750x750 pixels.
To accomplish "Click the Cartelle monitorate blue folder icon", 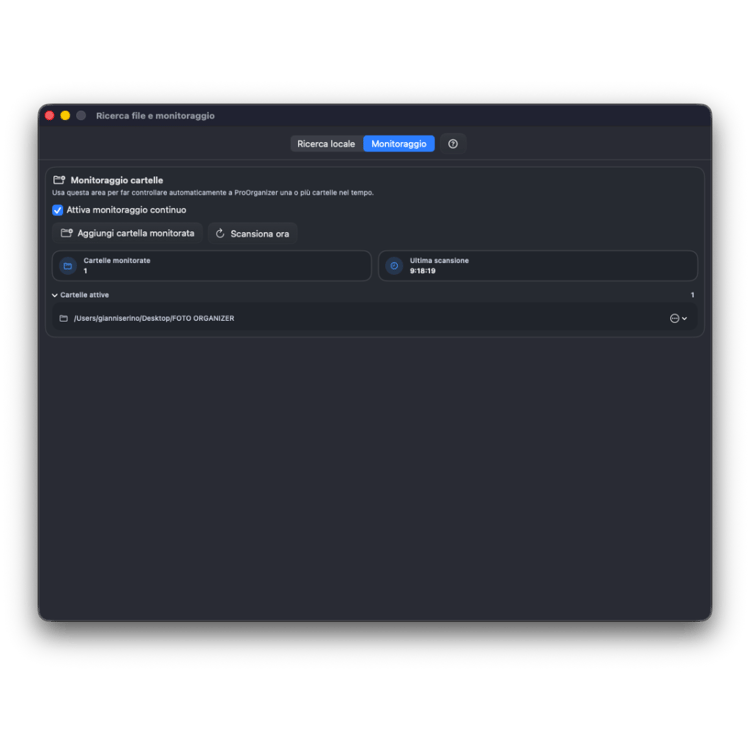I will [x=68, y=266].
